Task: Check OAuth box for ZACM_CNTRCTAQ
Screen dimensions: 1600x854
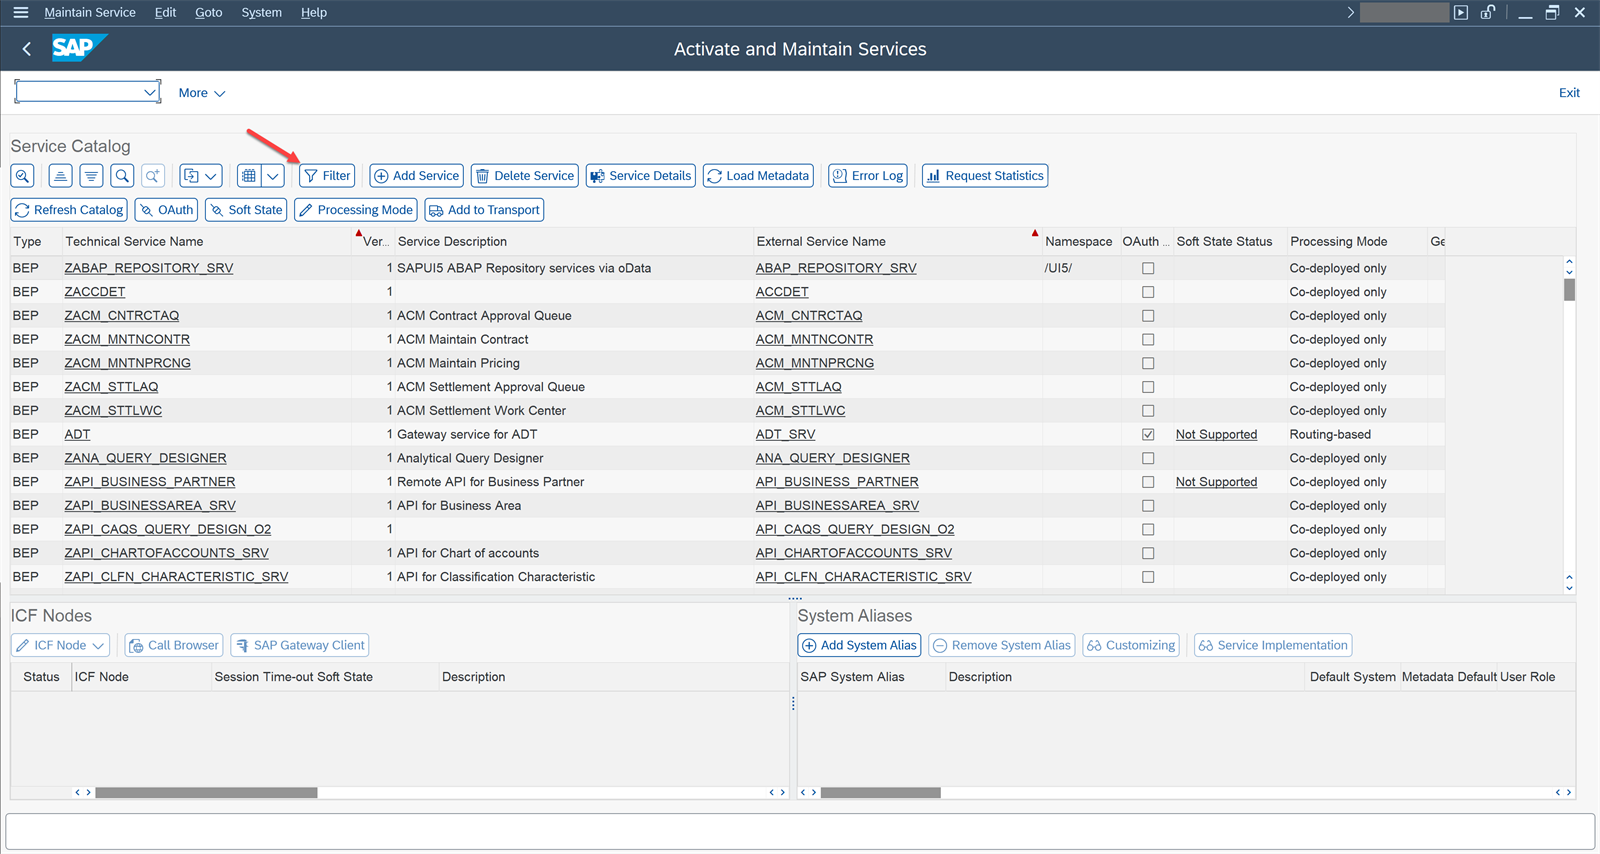Action: pyautogui.click(x=1148, y=316)
